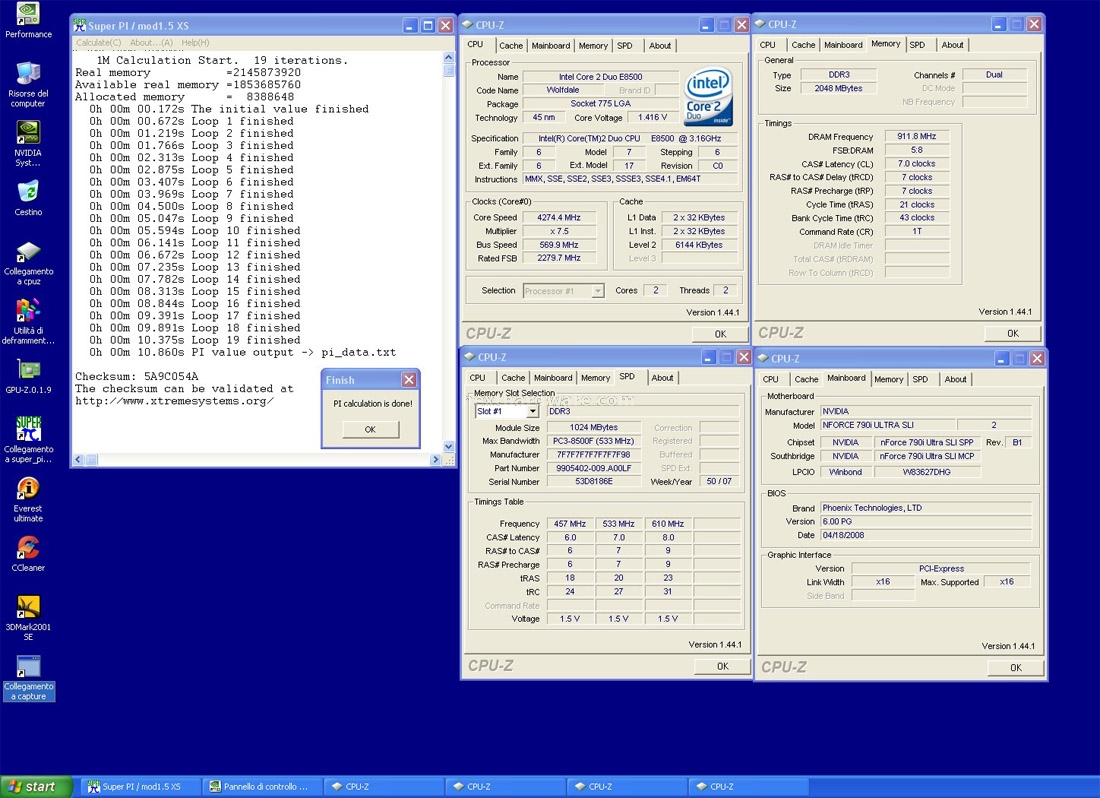Image resolution: width=1100 pixels, height=798 pixels.
Task: Open the Calculate(C) menu in Super PI
Action: (98, 43)
